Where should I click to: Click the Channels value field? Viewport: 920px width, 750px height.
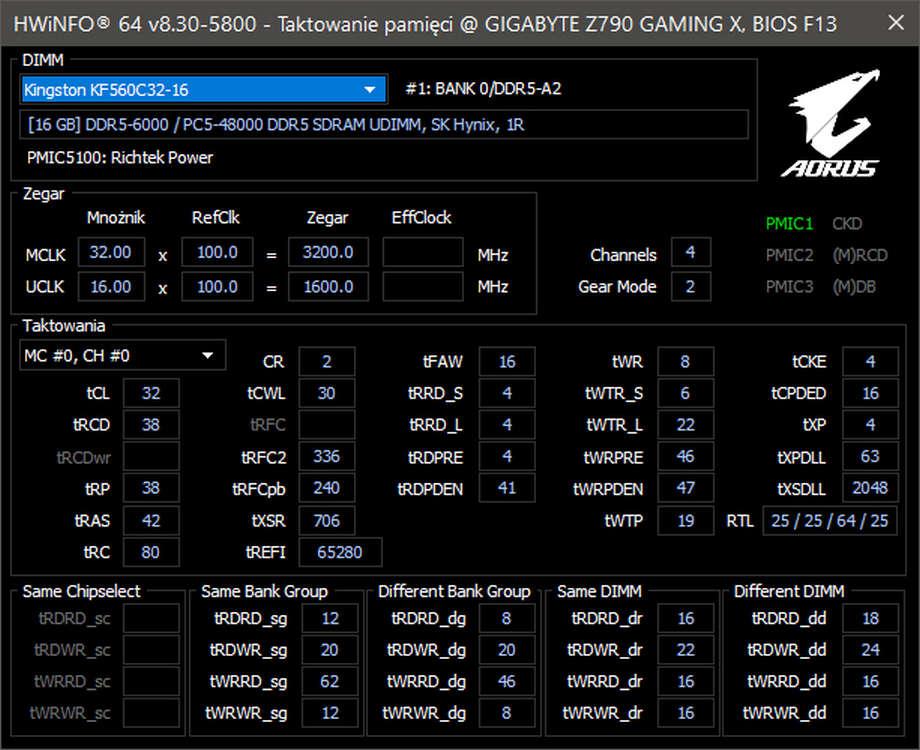(690, 253)
